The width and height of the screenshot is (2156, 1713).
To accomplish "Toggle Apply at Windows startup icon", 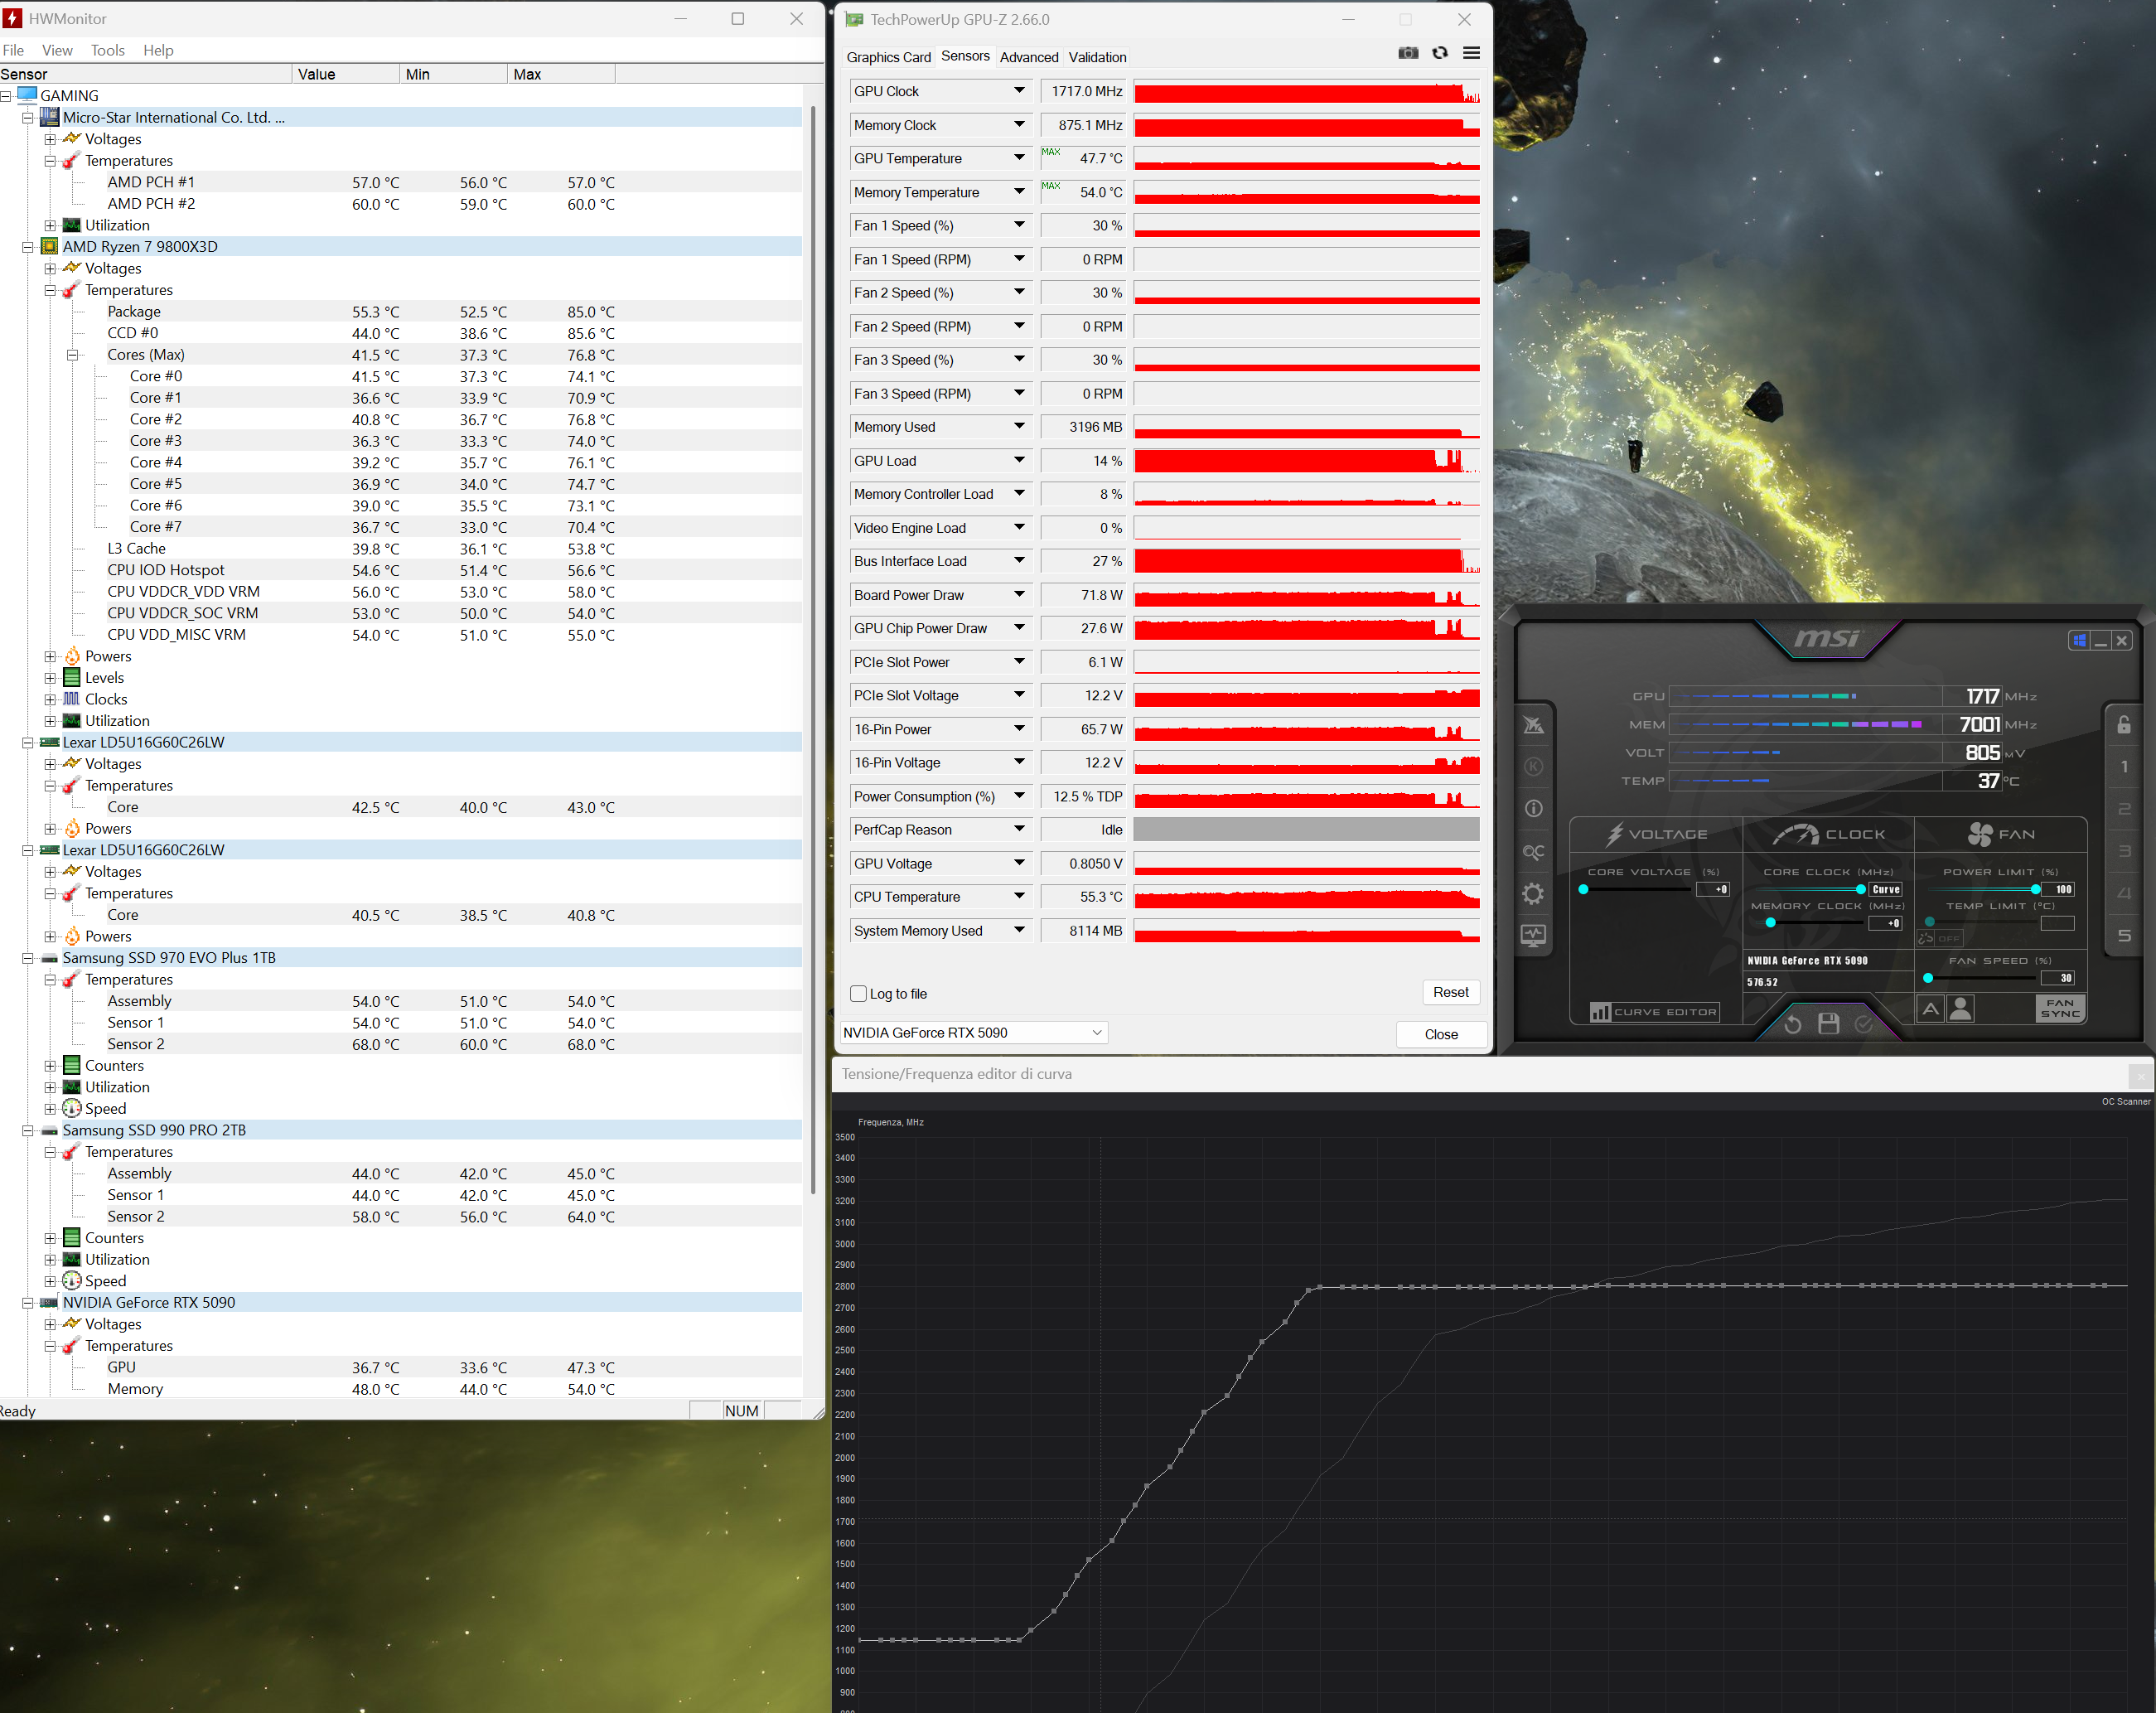I will coord(2079,640).
